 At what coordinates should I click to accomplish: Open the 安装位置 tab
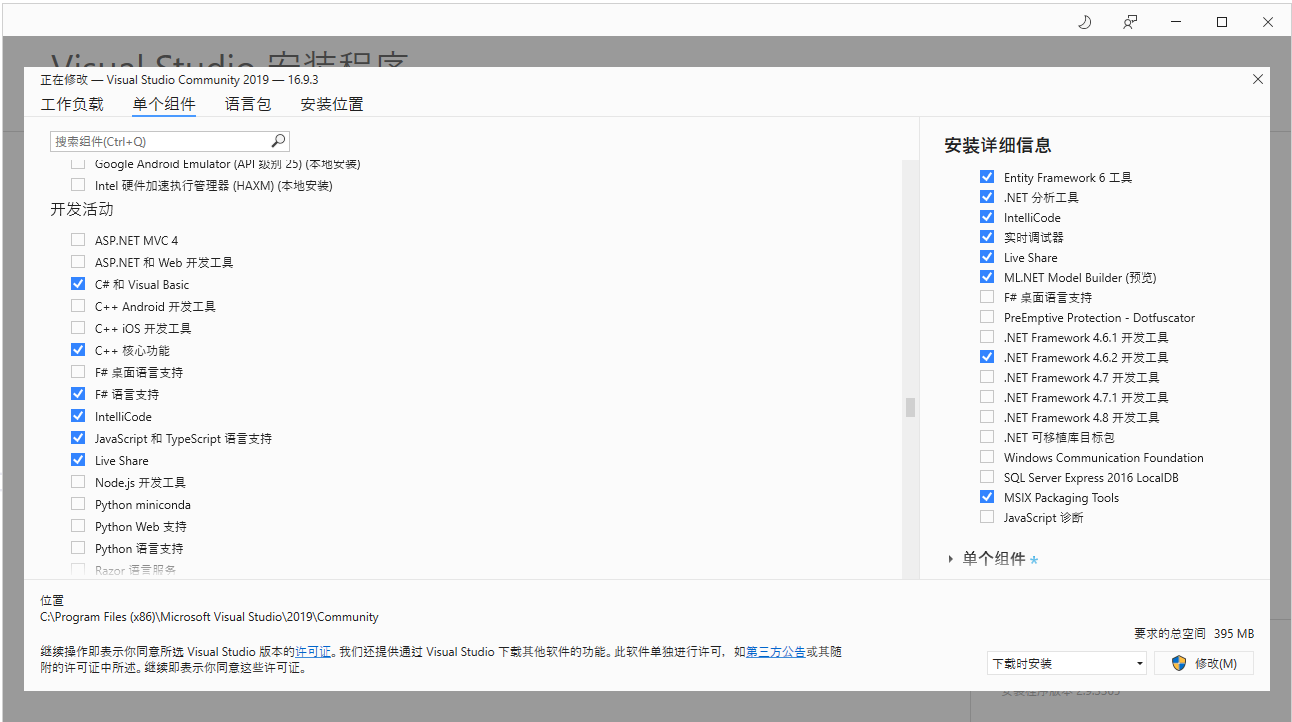coord(332,104)
